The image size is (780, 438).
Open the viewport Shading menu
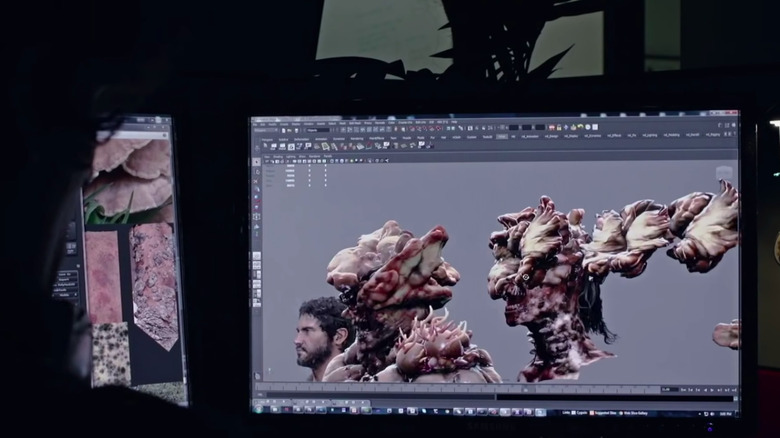[278, 156]
